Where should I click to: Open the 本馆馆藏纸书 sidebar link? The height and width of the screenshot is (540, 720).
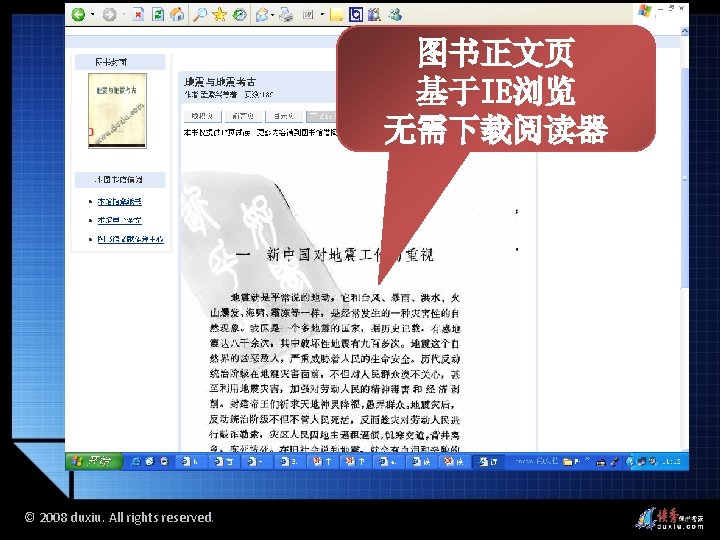pyautogui.click(x=119, y=202)
